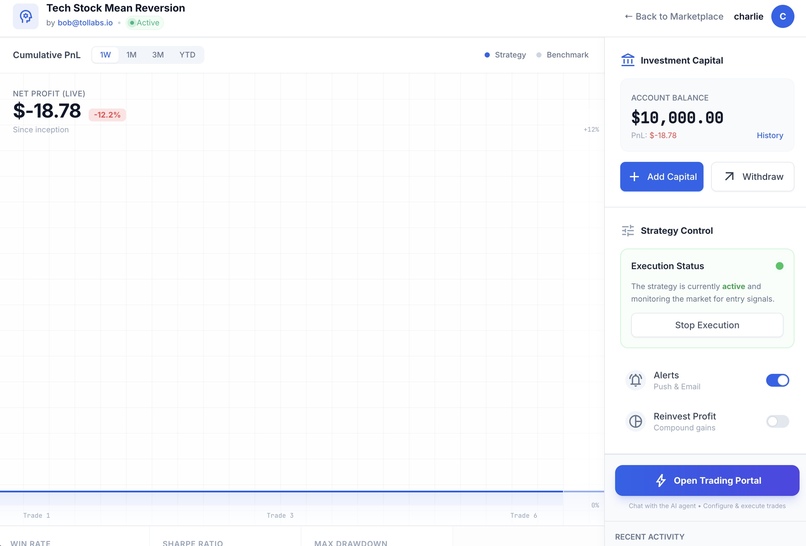Click the Active status badge
This screenshot has width=806, height=546.
click(x=144, y=23)
